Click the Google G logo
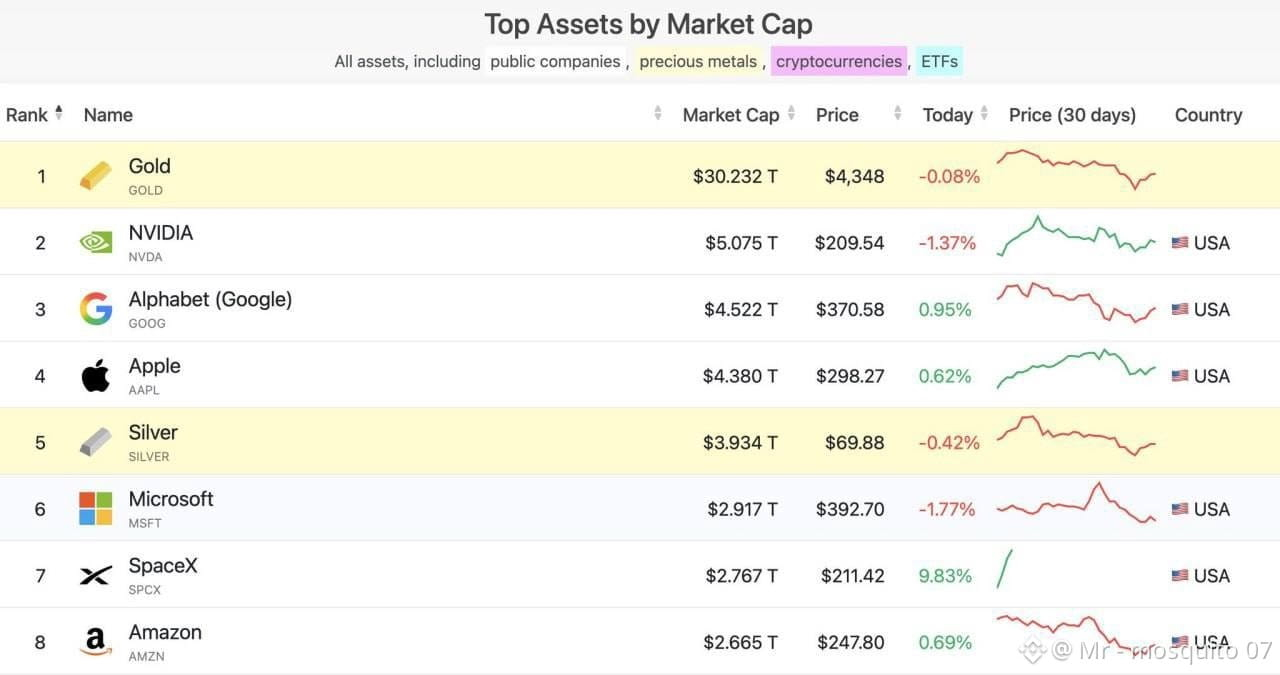This screenshot has height=675, width=1280. (96, 309)
